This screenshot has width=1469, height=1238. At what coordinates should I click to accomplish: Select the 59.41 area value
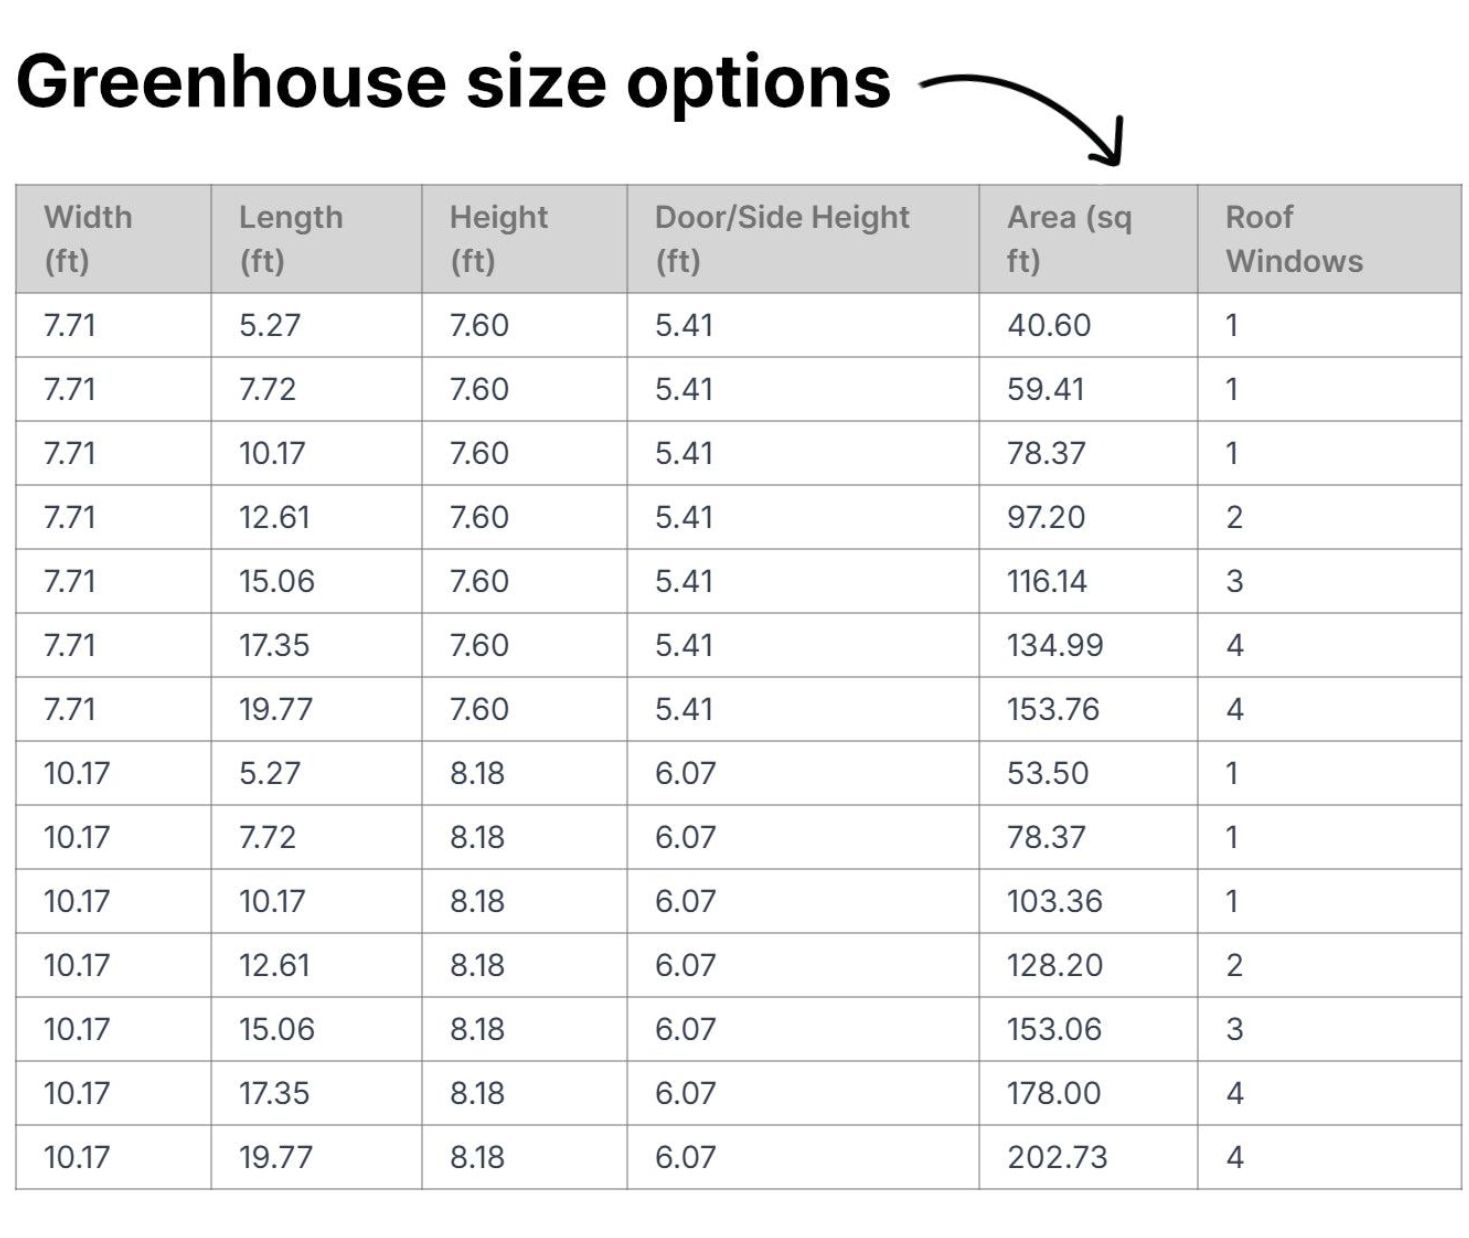[x=1046, y=389]
